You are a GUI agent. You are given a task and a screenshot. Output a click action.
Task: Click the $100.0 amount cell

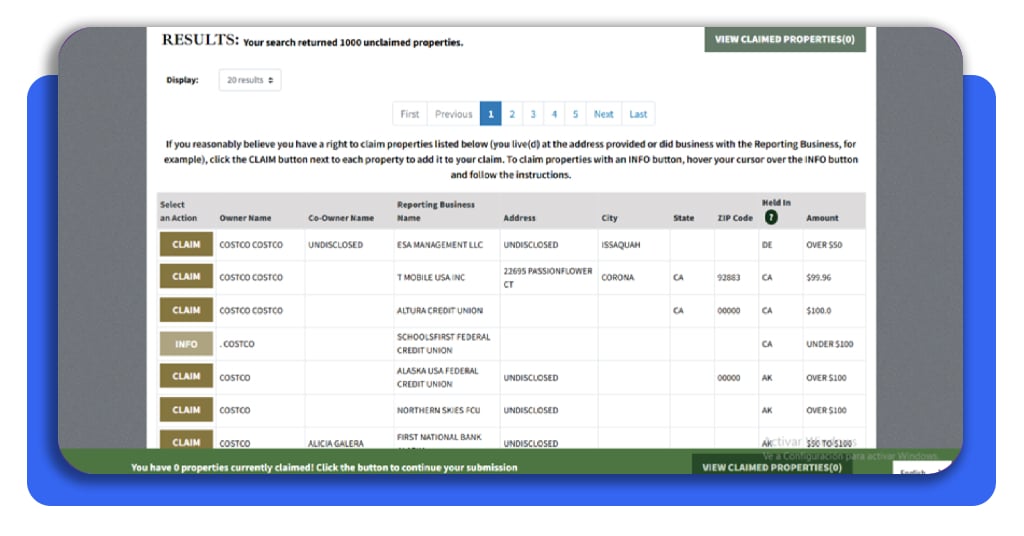(819, 311)
